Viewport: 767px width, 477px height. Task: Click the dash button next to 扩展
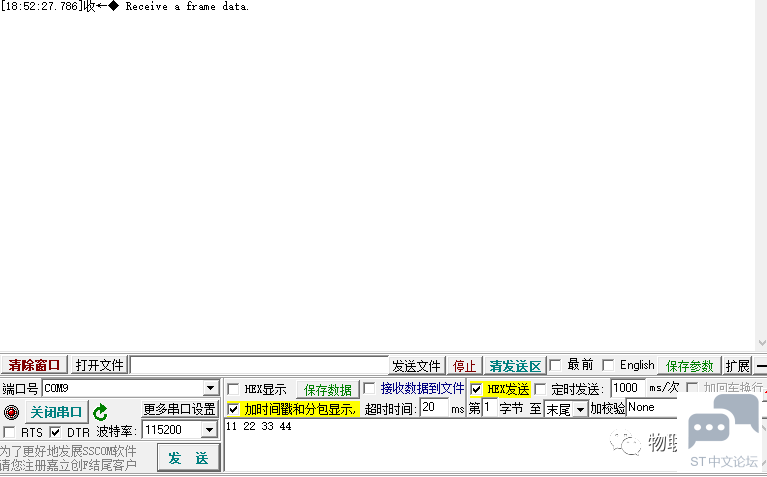pos(761,366)
